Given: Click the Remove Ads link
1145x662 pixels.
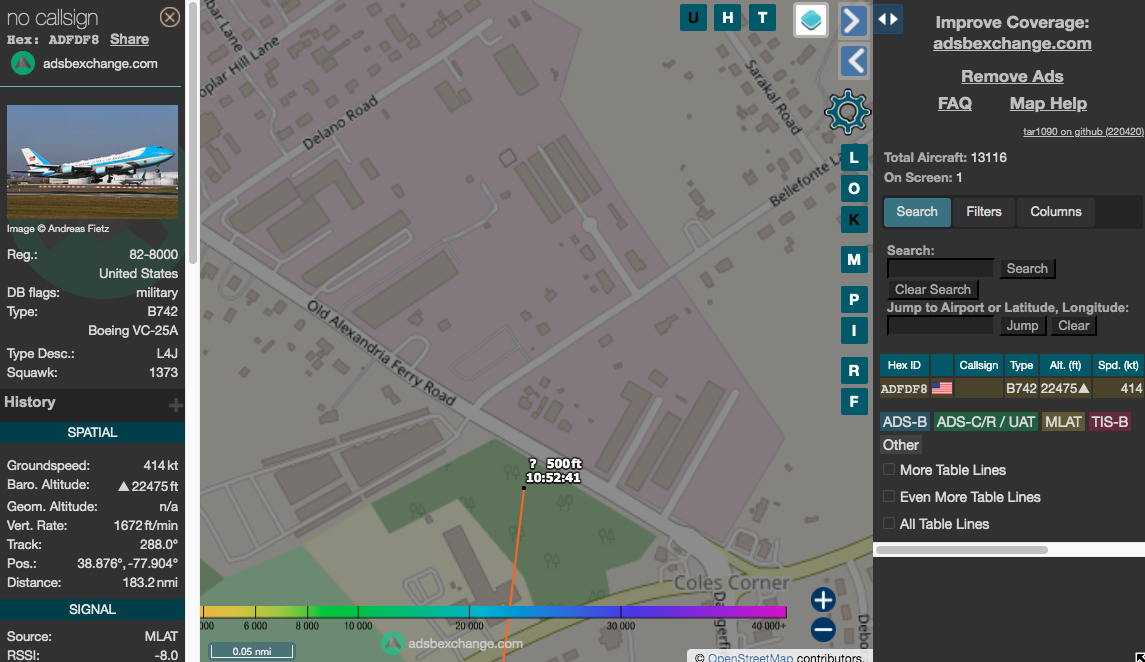Looking at the screenshot, I should pyautogui.click(x=1012, y=77).
